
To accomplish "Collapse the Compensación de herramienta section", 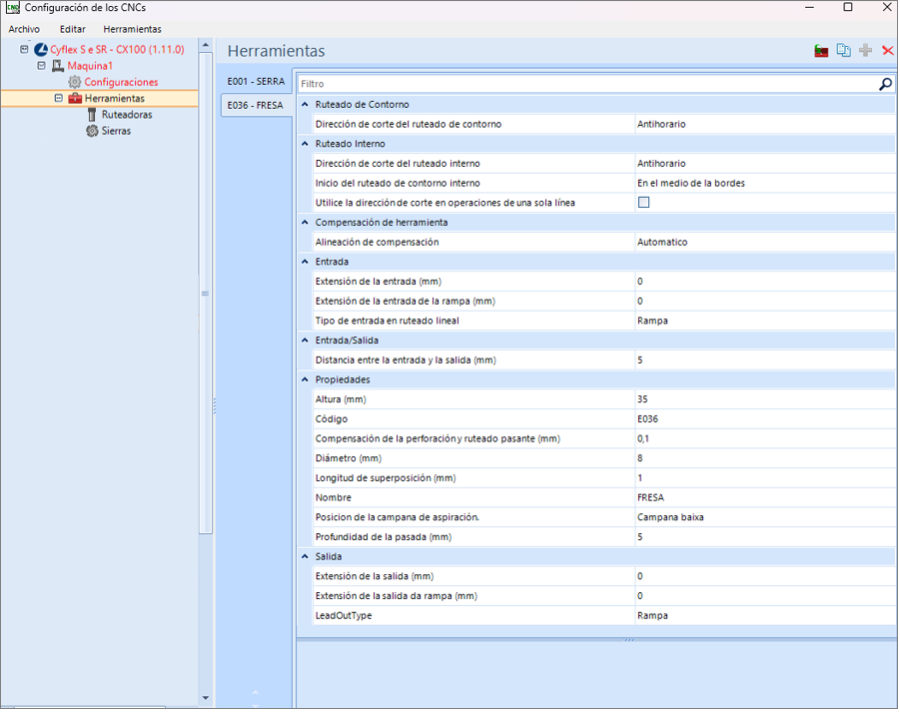I will (x=305, y=223).
